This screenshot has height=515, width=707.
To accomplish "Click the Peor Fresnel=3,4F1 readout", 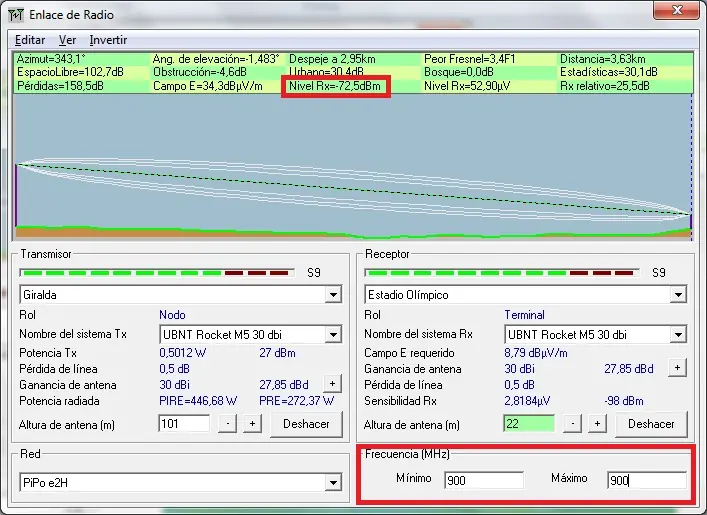I will pyautogui.click(x=469, y=59).
